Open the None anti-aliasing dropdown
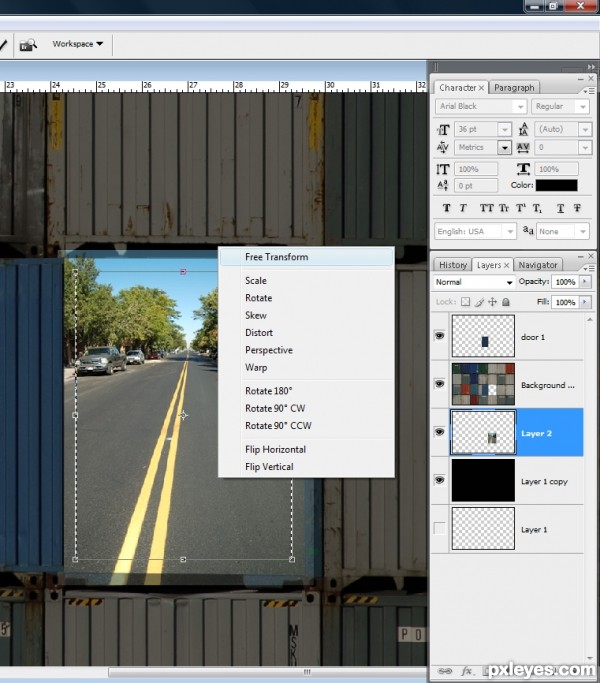600x683 pixels. 583,231
